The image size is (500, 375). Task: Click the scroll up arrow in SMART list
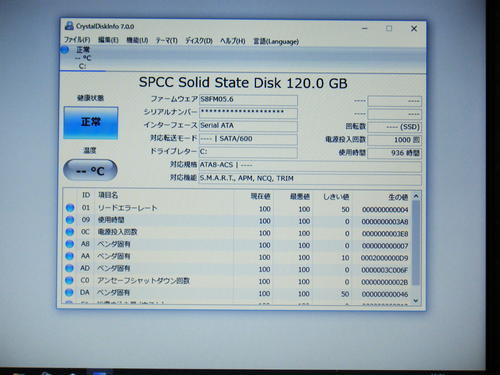click(x=416, y=196)
